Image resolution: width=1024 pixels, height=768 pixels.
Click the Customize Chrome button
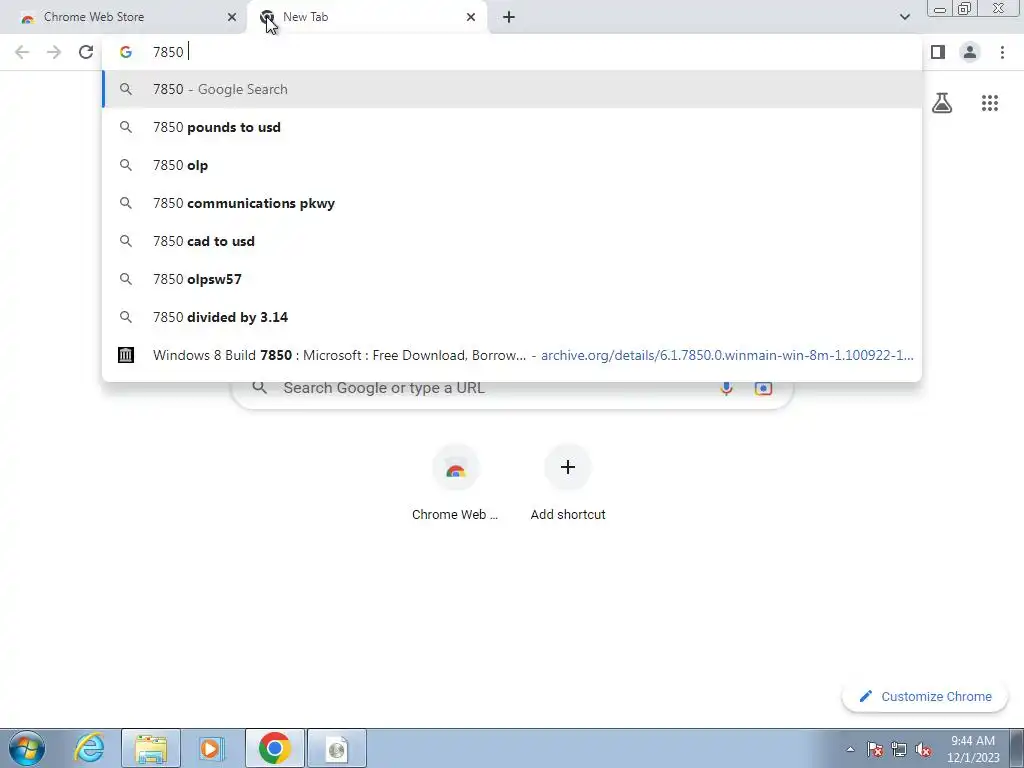click(x=925, y=697)
